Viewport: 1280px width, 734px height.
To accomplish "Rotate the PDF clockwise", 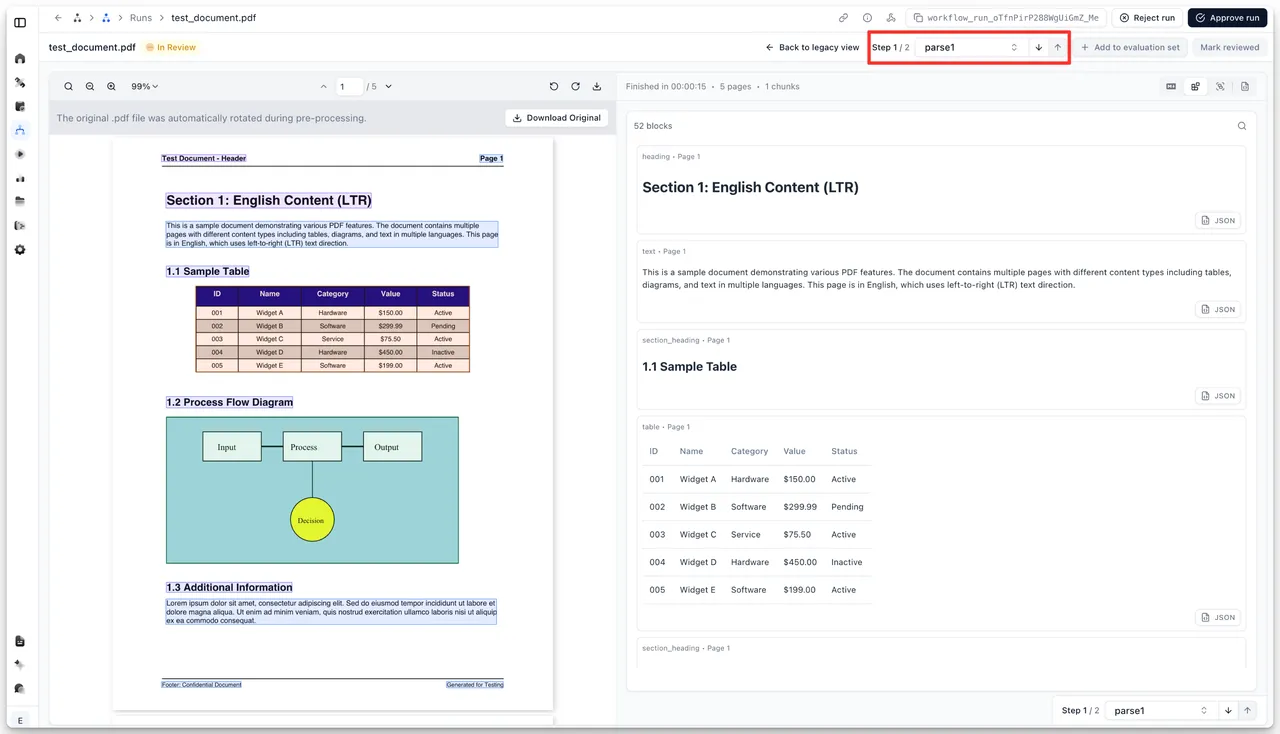I will pyautogui.click(x=575, y=87).
